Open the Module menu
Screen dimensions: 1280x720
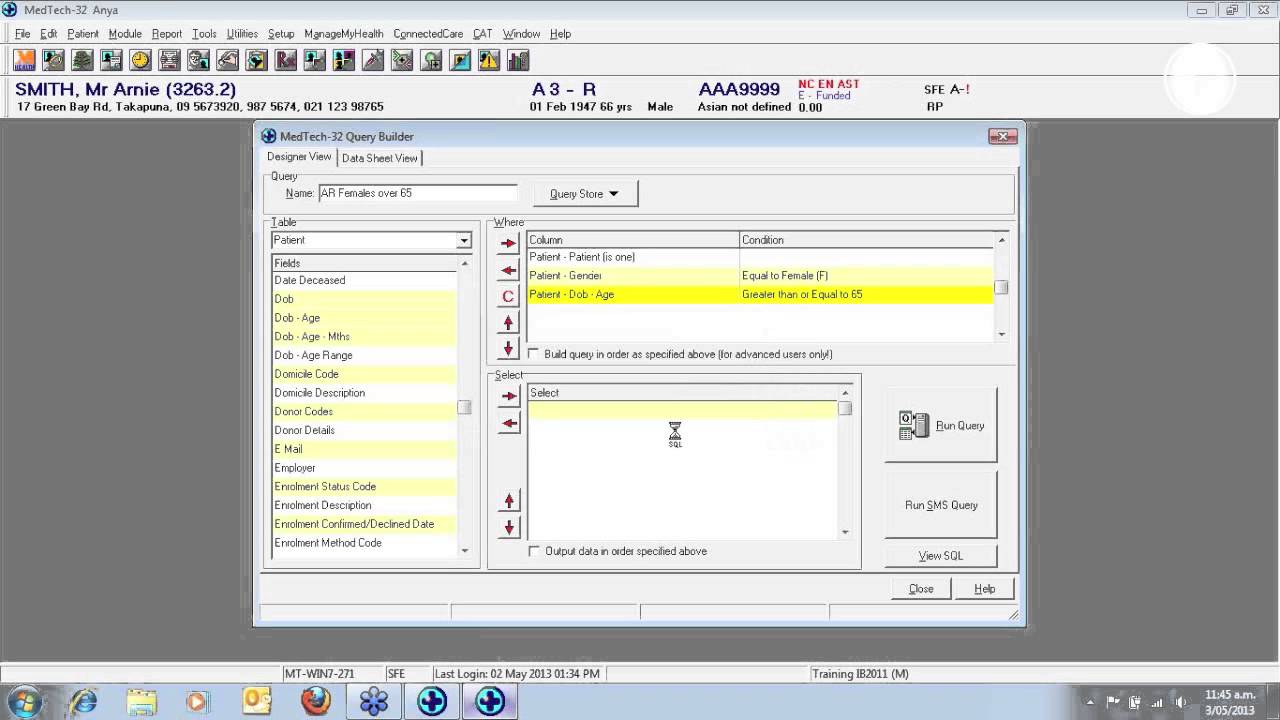tap(125, 34)
